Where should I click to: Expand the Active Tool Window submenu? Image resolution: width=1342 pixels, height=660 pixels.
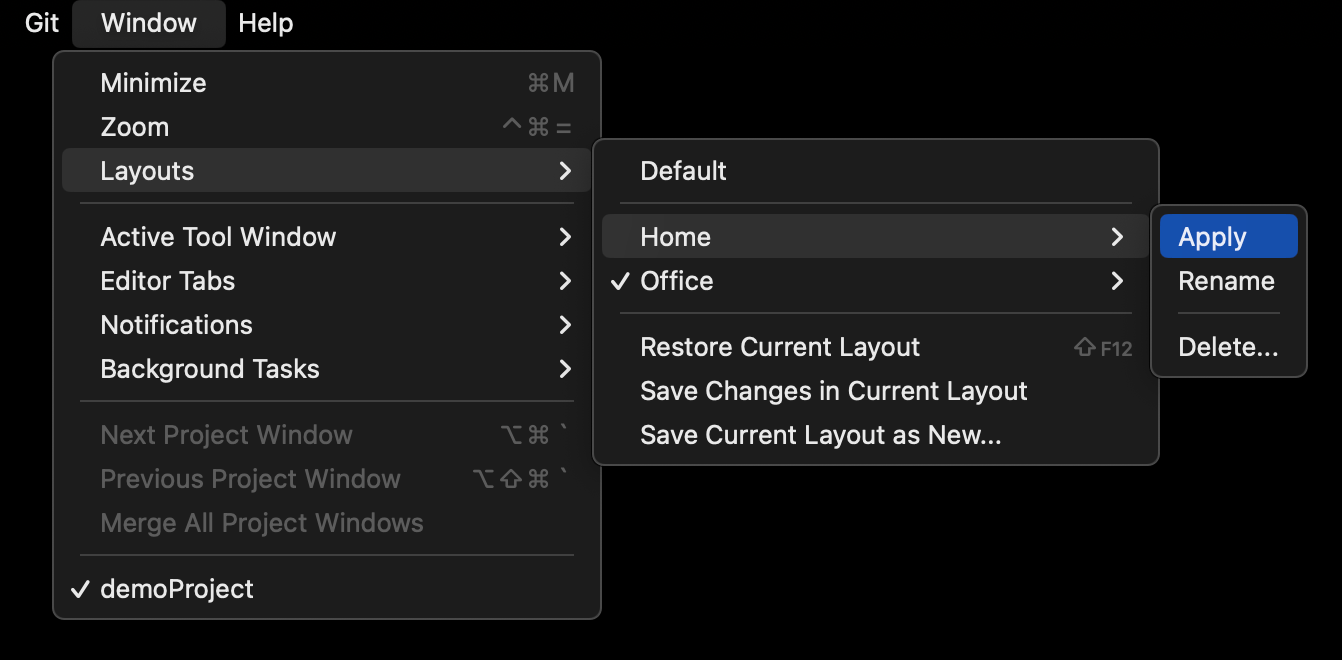[217, 236]
